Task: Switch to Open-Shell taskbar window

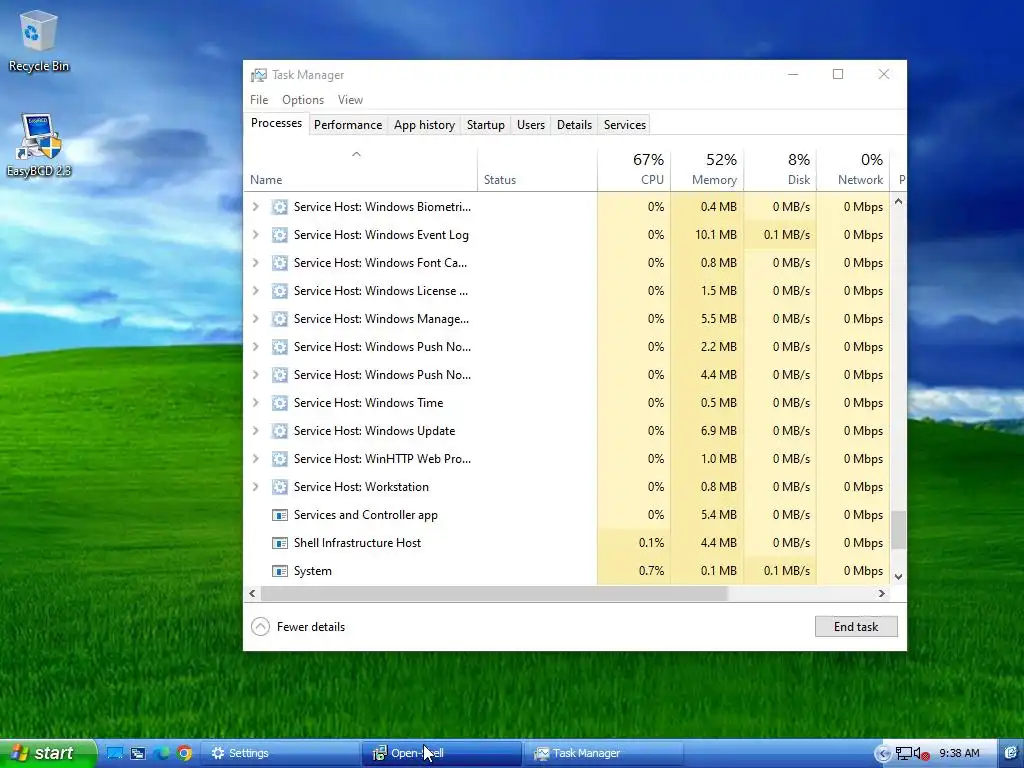Action: click(441, 754)
